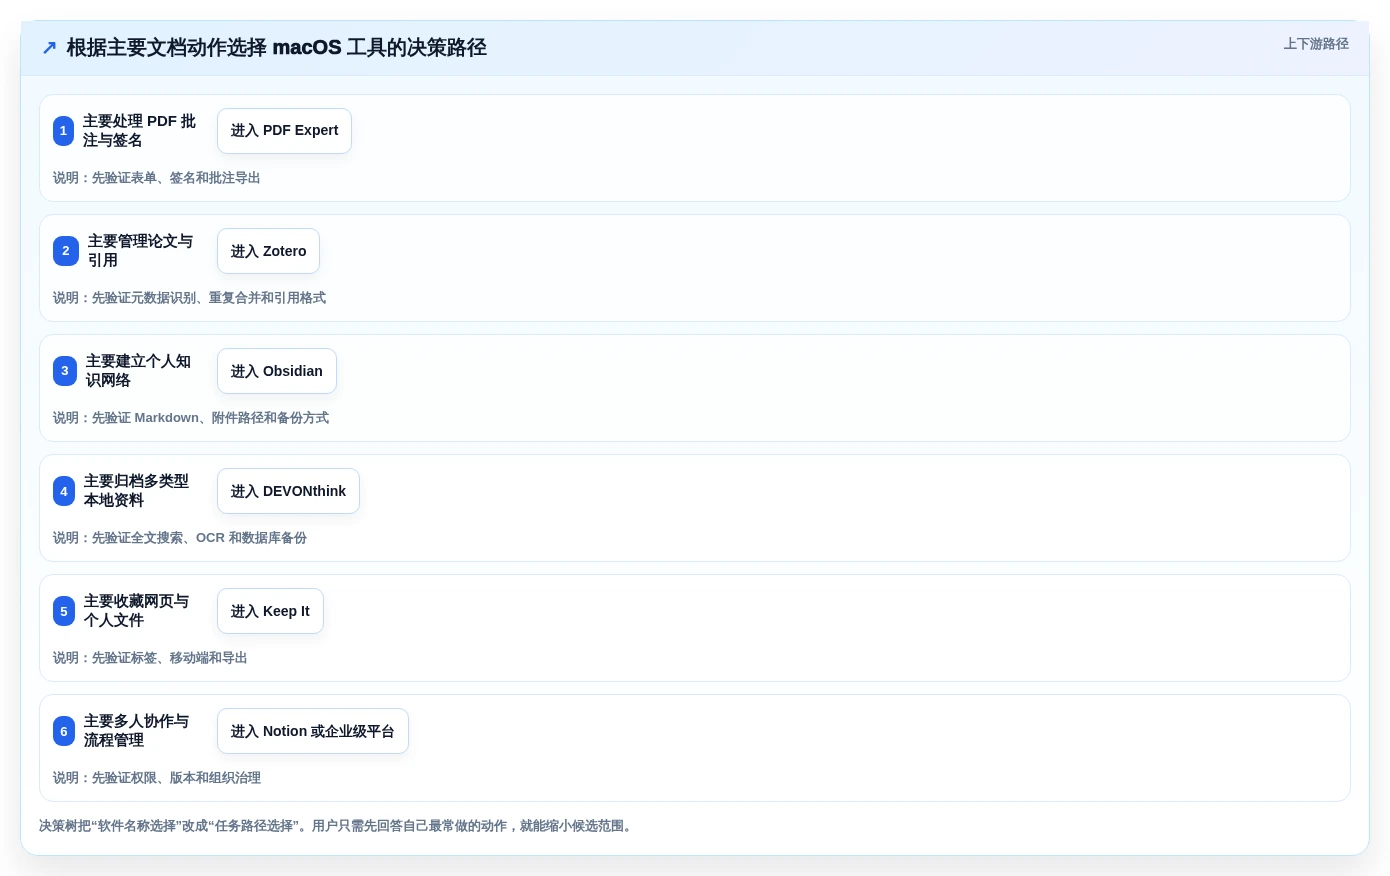Click the 进入 Zotero button
The width and height of the screenshot is (1390, 876).
click(x=268, y=251)
